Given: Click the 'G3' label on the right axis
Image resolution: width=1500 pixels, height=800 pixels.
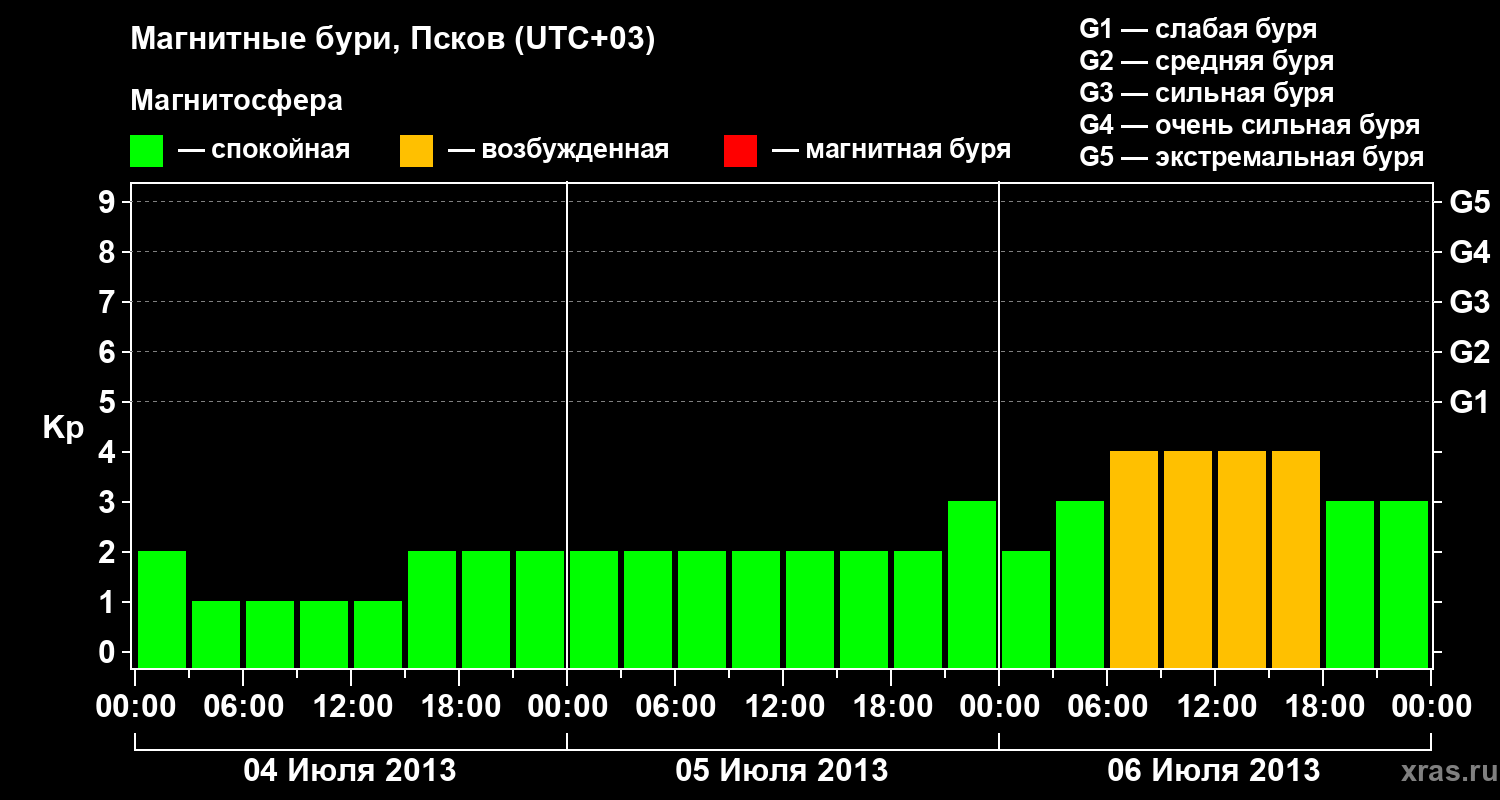Looking at the screenshot, I should coord(1469,302).
